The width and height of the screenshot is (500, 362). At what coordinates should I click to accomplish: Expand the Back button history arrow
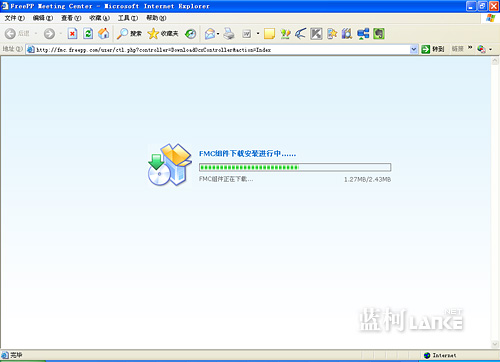pyautogui.click(x=36, y=33)
